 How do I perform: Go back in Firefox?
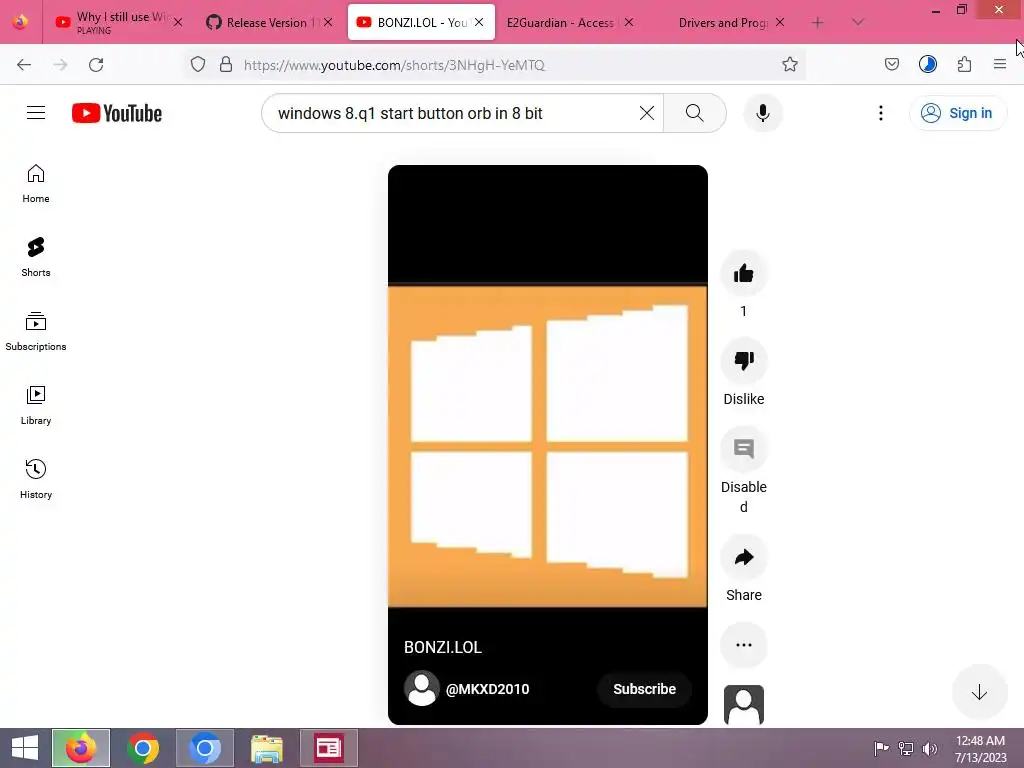[24, 65]
